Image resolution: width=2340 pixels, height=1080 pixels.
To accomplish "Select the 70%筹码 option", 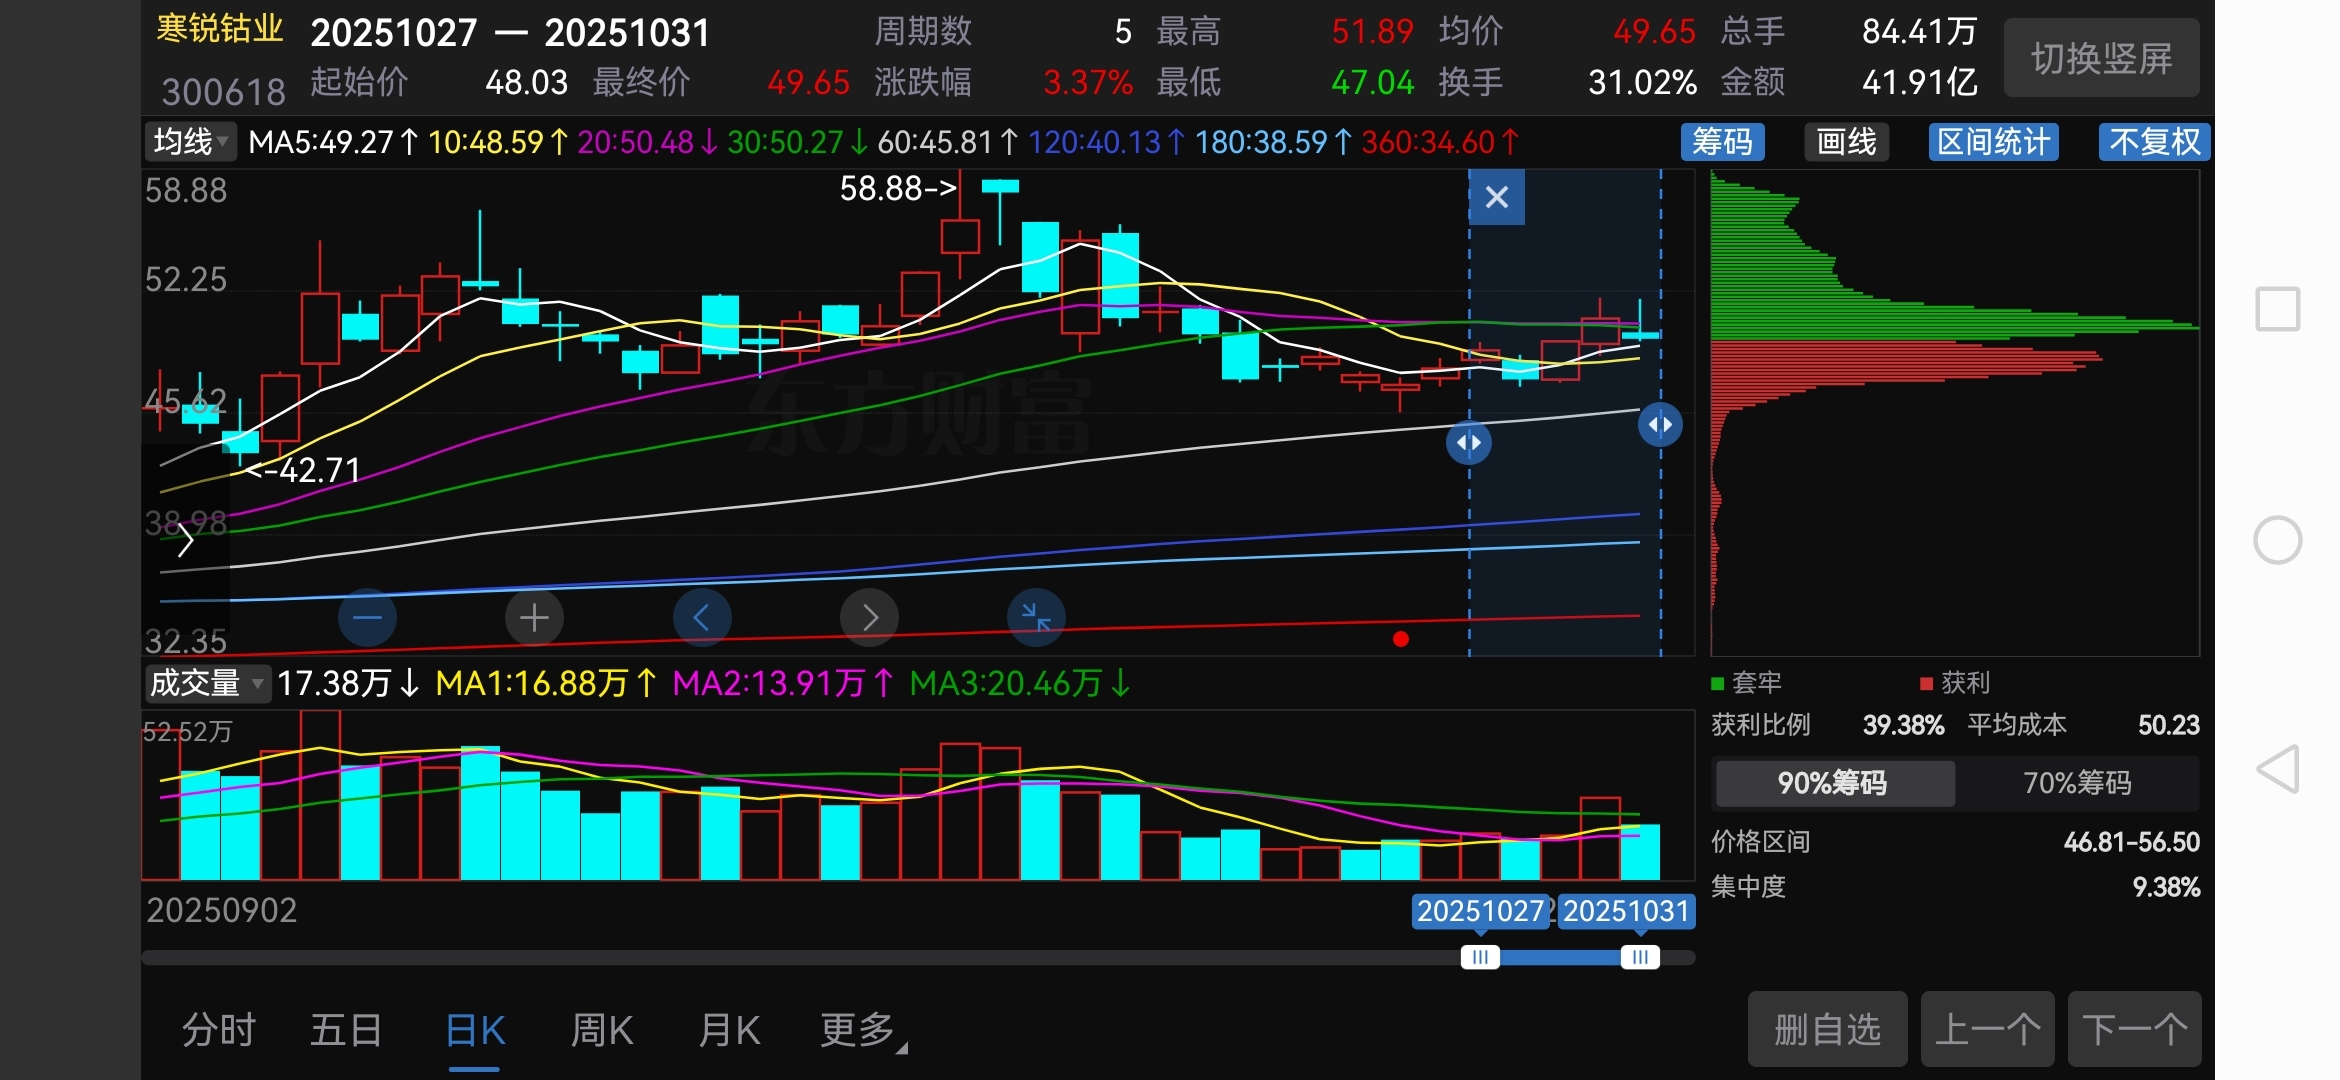I will [2077, 782].
